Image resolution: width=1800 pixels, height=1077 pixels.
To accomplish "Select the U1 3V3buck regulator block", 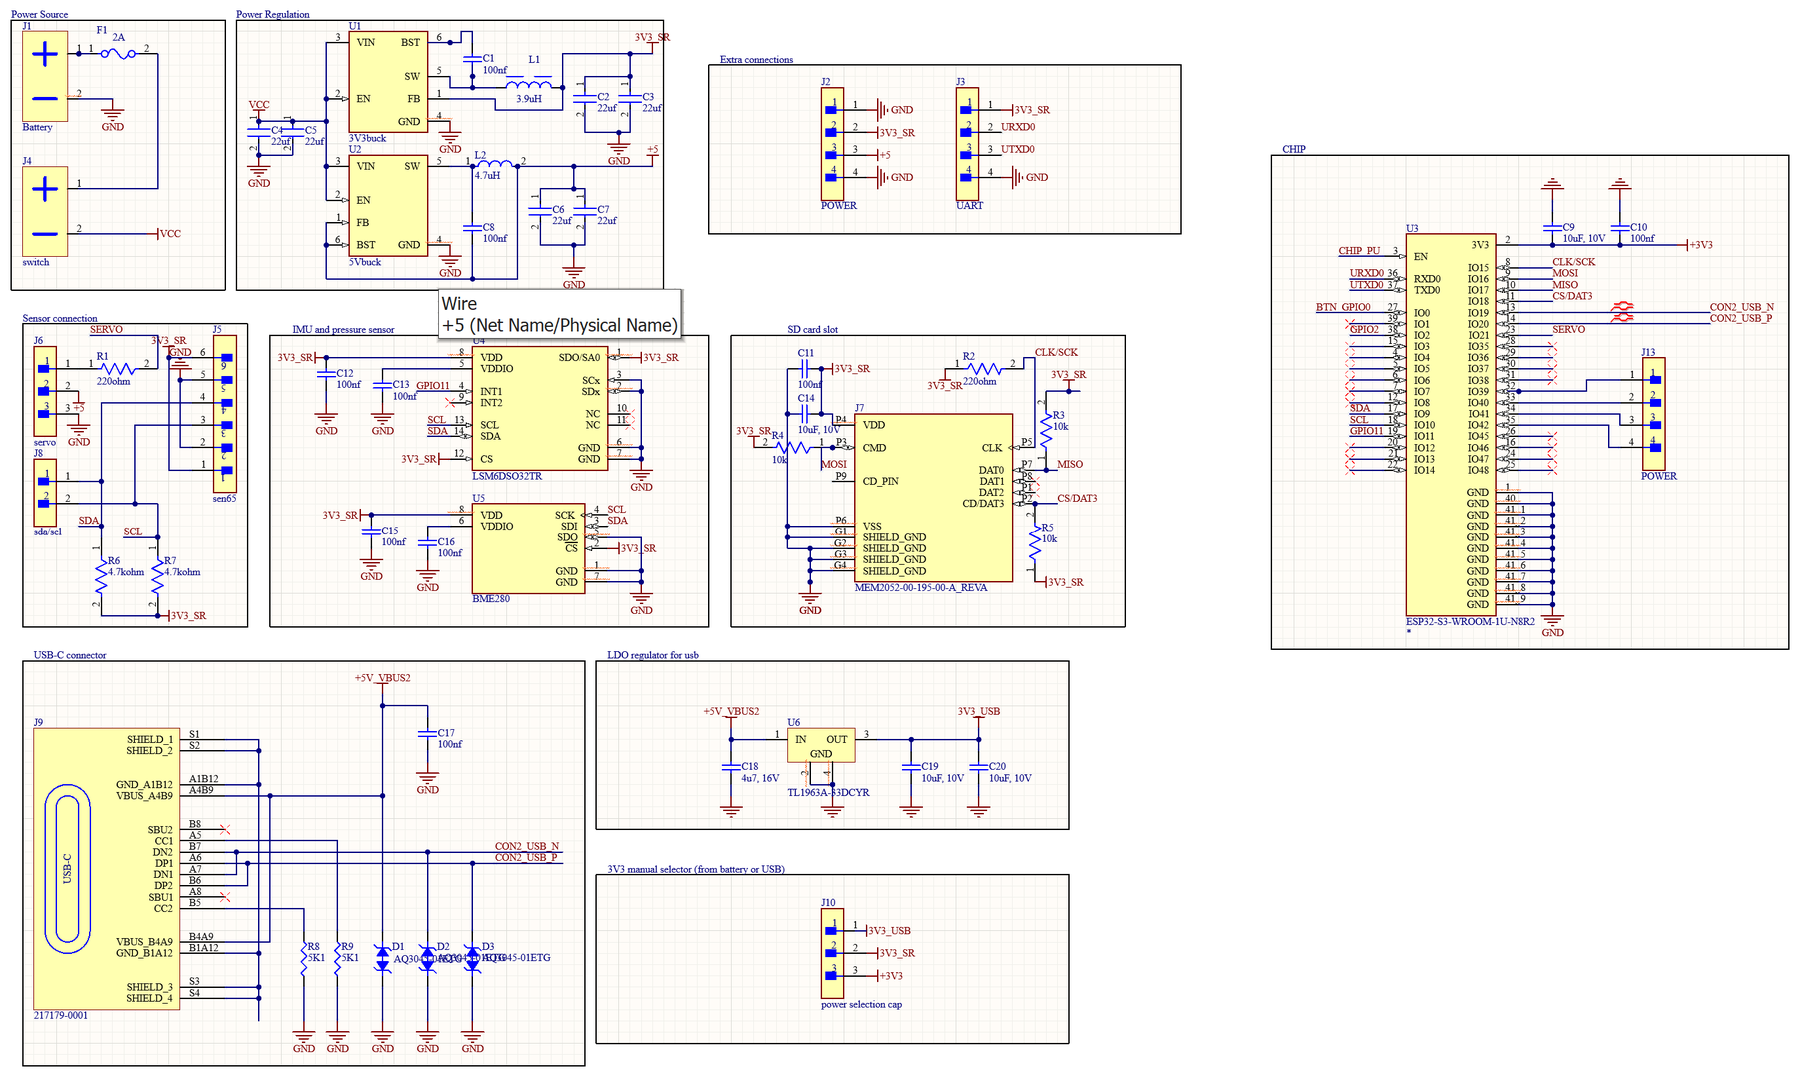I will click(388, 82).
